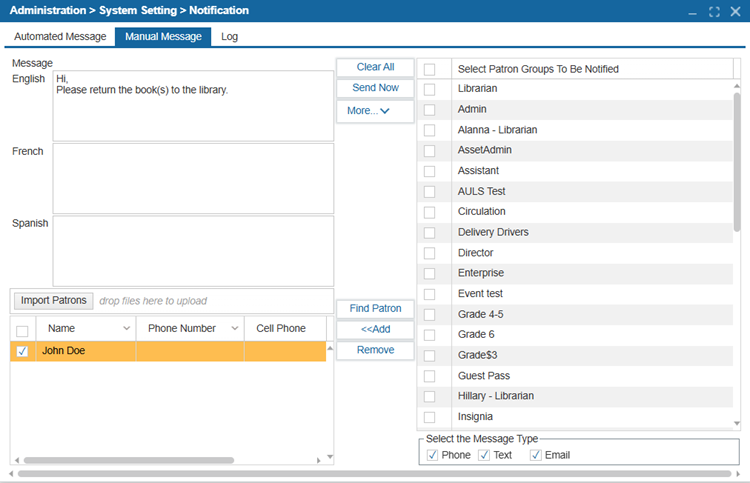The width and height of the screenshot is (750, 483).
Task: Click the patron groups scroll-up arrow
Action: coord(737,86)
